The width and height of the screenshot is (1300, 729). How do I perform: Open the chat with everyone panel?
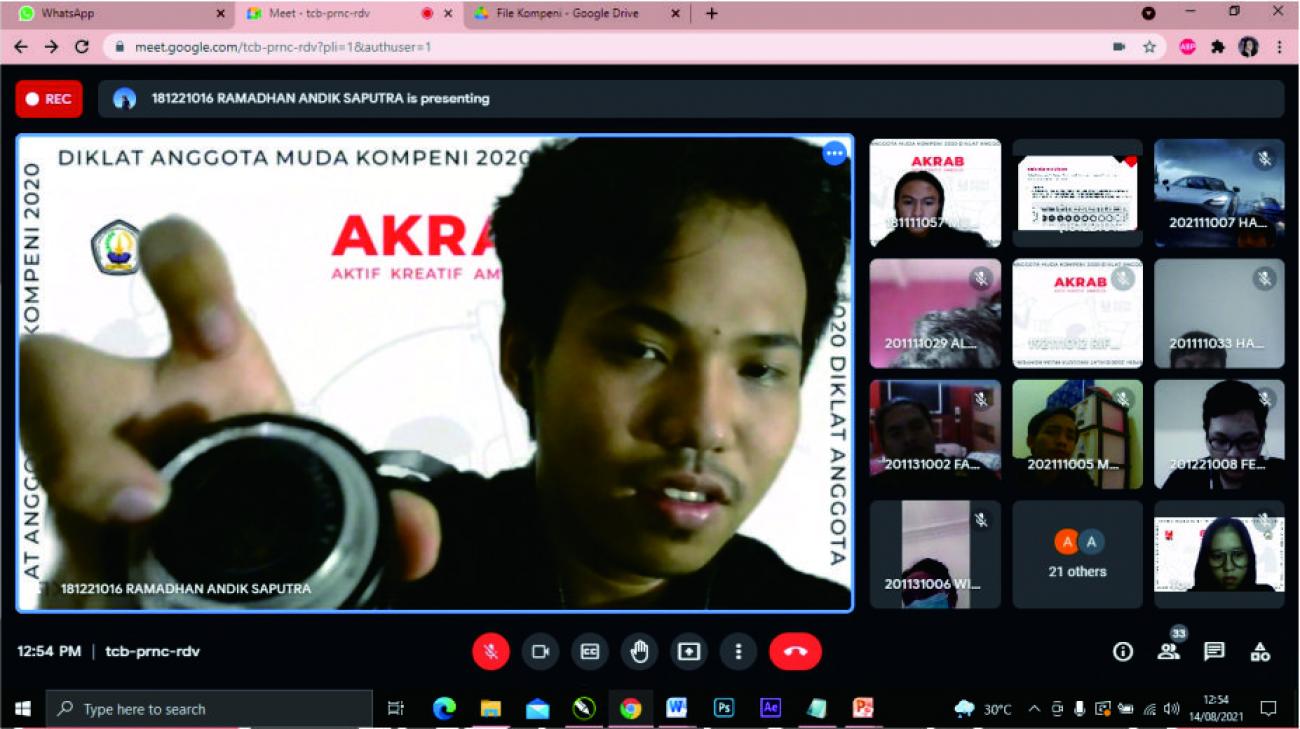point(1214,652)
